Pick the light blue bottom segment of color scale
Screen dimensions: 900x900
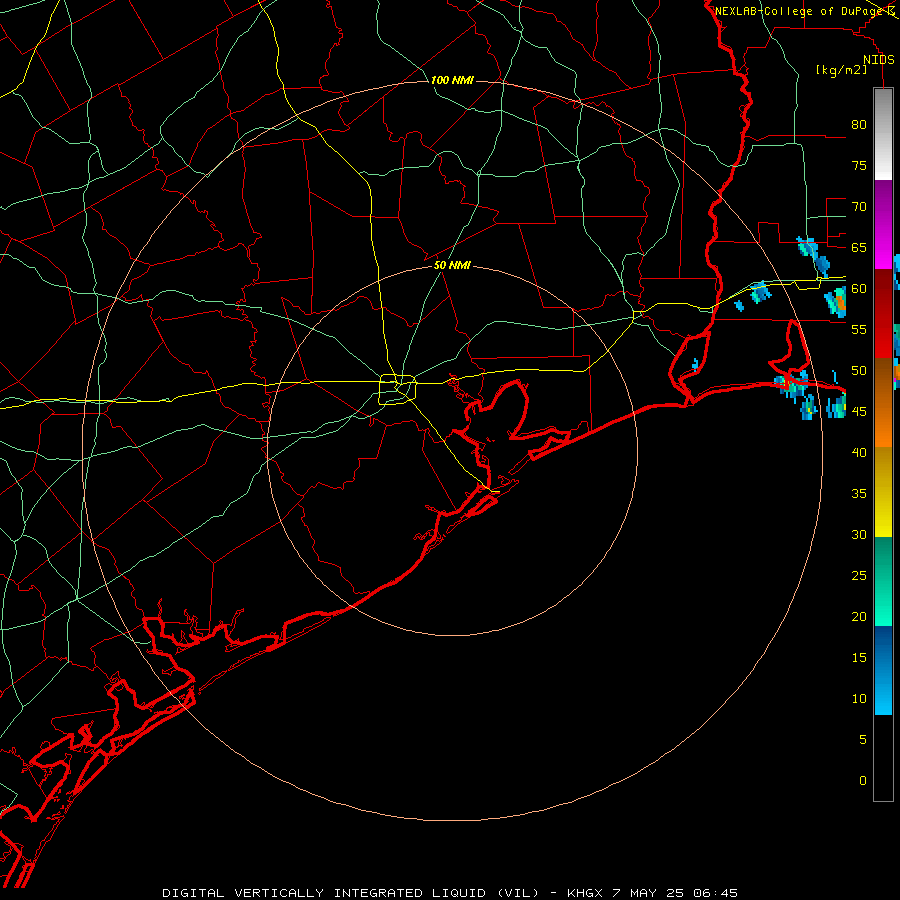pos(883,670)
